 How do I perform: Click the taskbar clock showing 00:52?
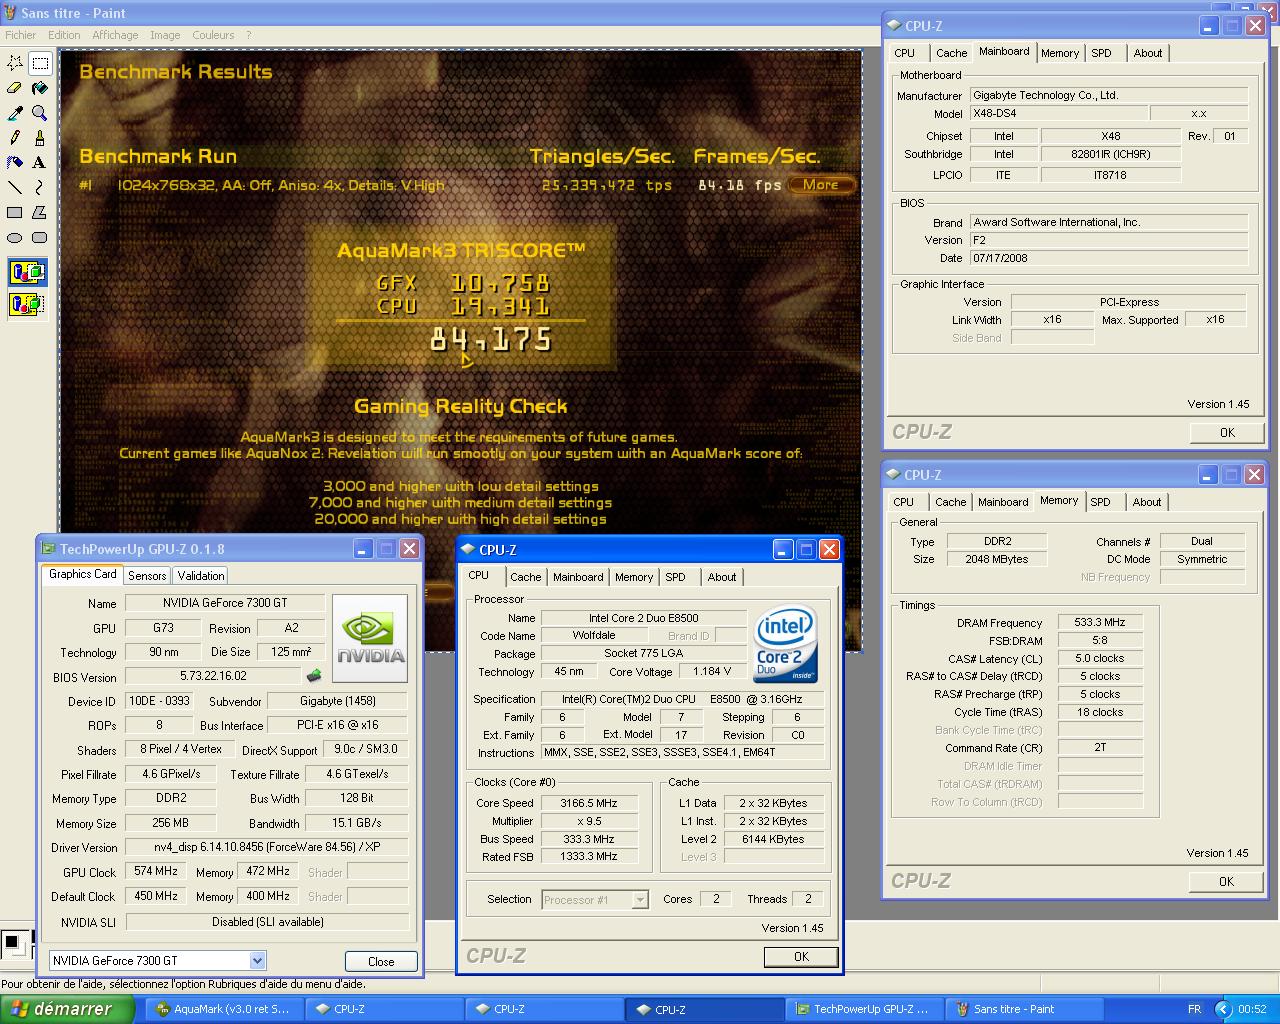click(1252, 1009)
